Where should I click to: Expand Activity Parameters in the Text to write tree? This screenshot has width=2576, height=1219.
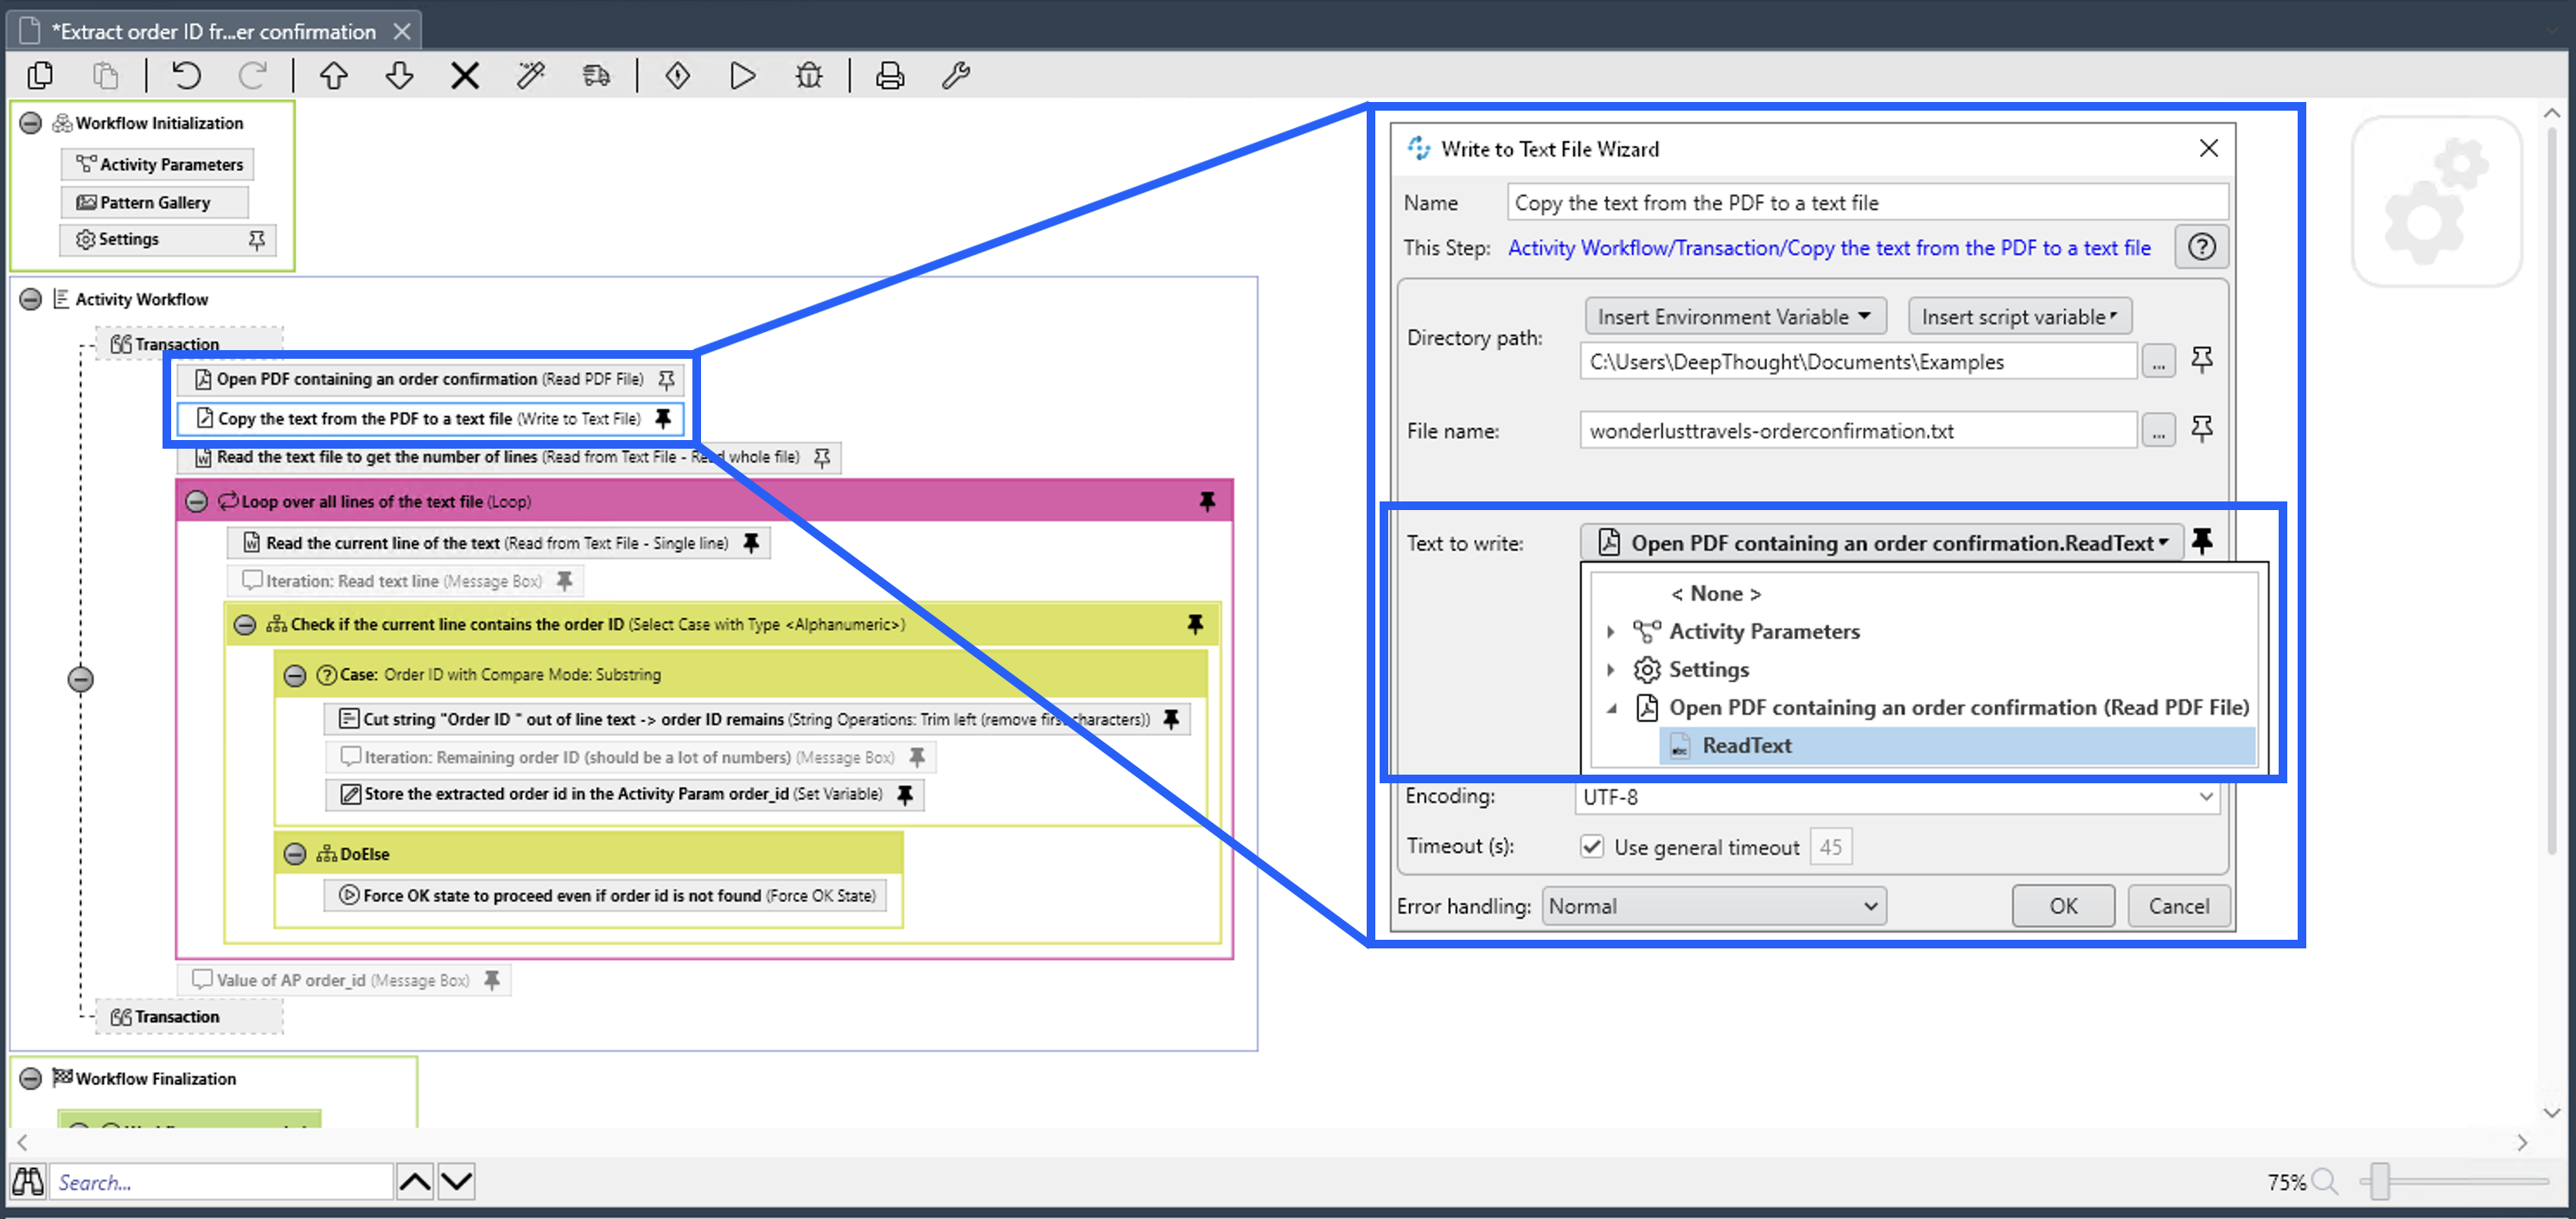tap(1610, 631)
